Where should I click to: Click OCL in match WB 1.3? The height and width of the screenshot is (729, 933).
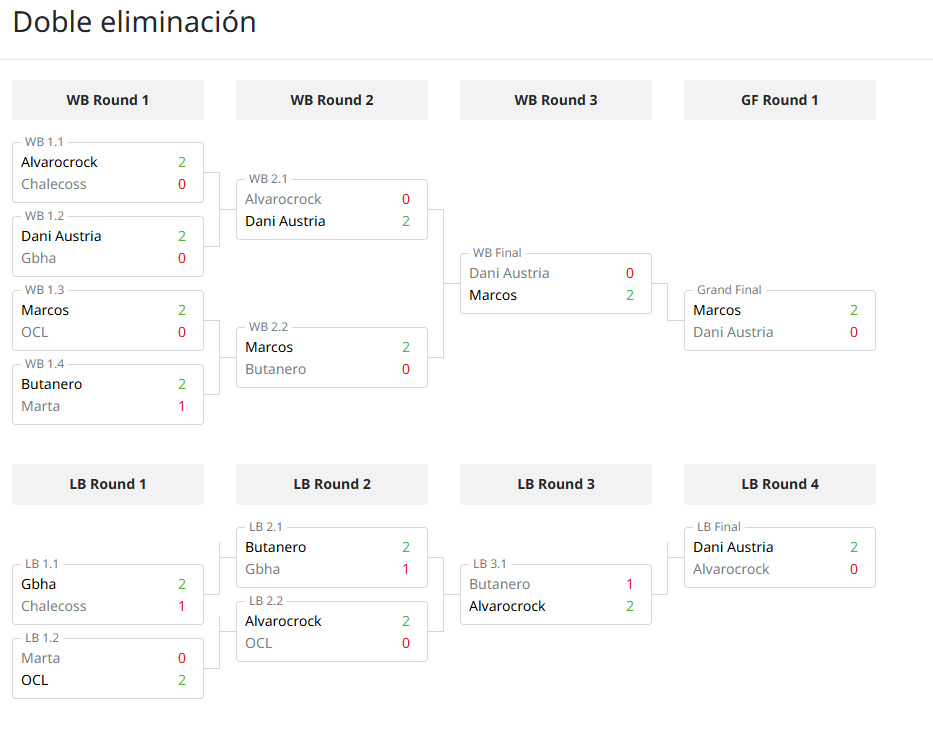point(35,332)
